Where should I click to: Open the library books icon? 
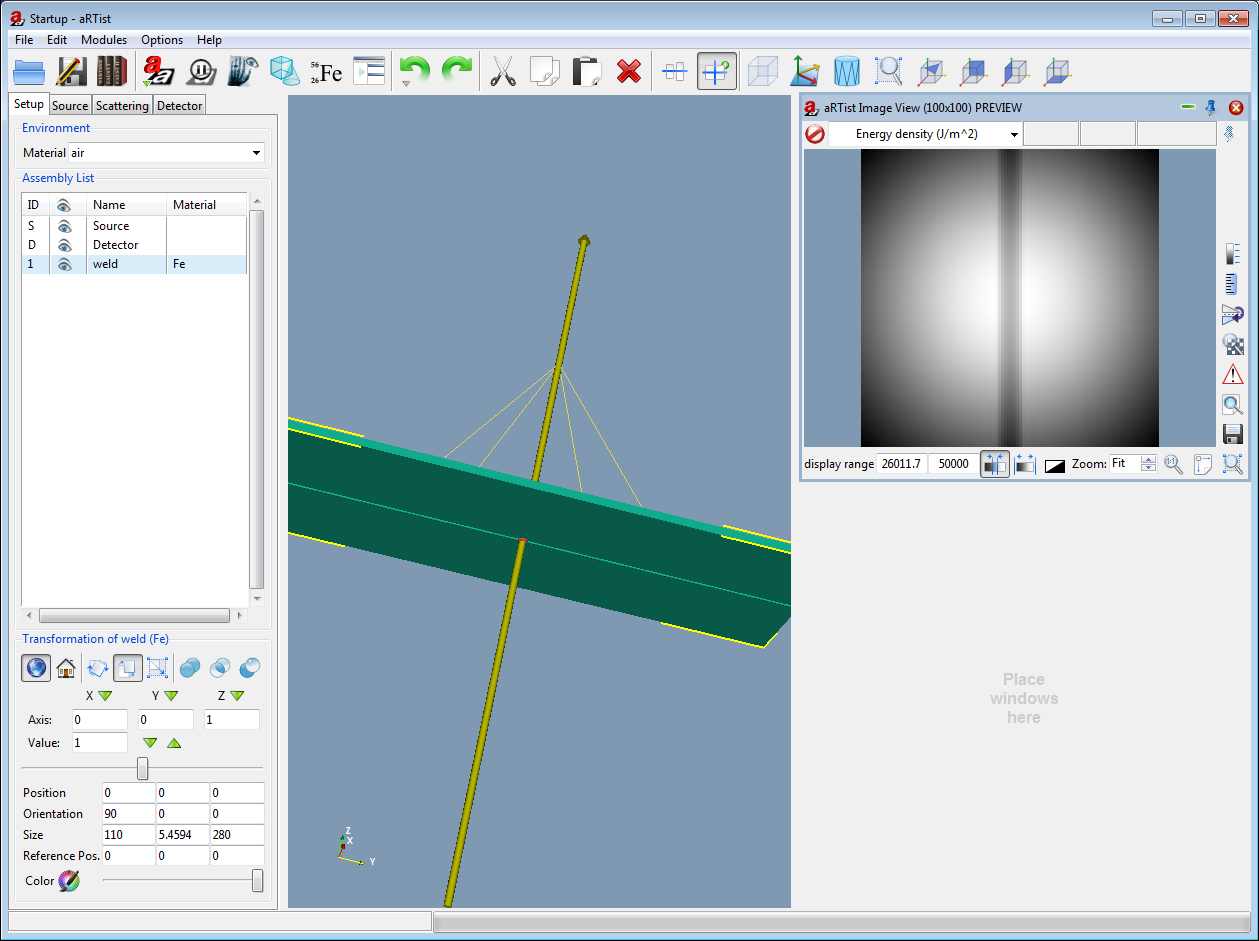pyautogui.click(x=112, y=71)
